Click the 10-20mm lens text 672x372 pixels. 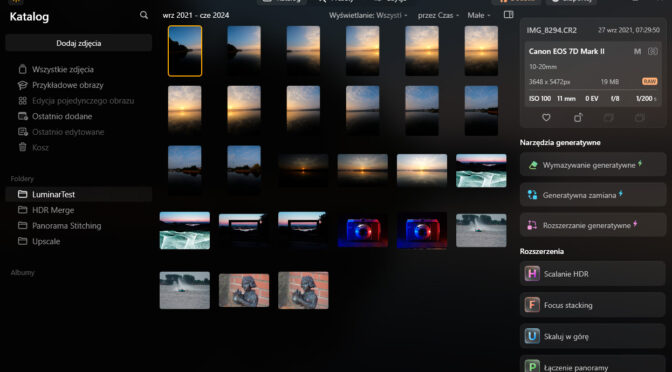[543, 67]
